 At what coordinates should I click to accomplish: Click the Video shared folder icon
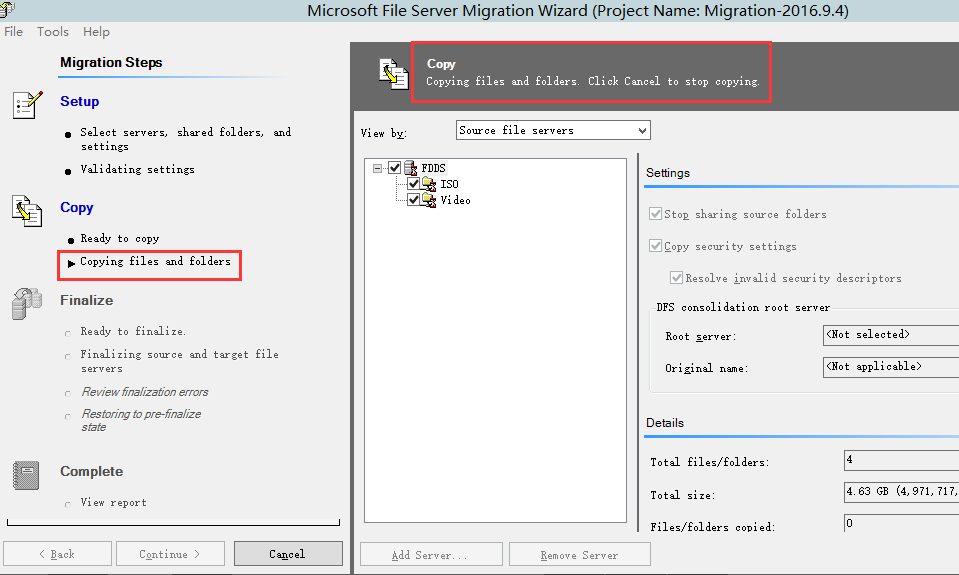coord(429,200)
